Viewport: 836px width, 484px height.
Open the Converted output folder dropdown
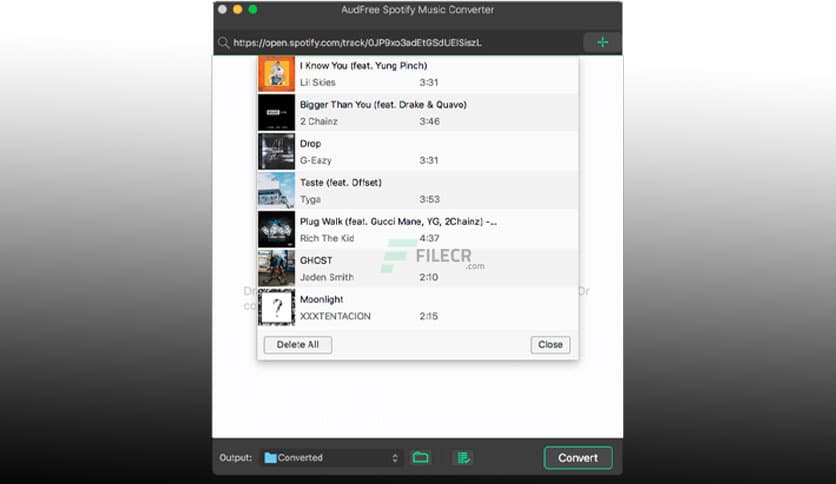(x=331, y=458)
